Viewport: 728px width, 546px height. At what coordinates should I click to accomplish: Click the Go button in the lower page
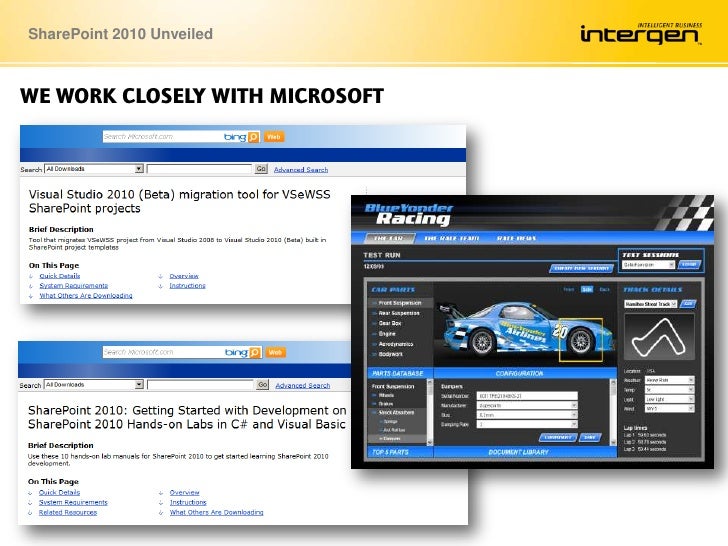[262, 384]
